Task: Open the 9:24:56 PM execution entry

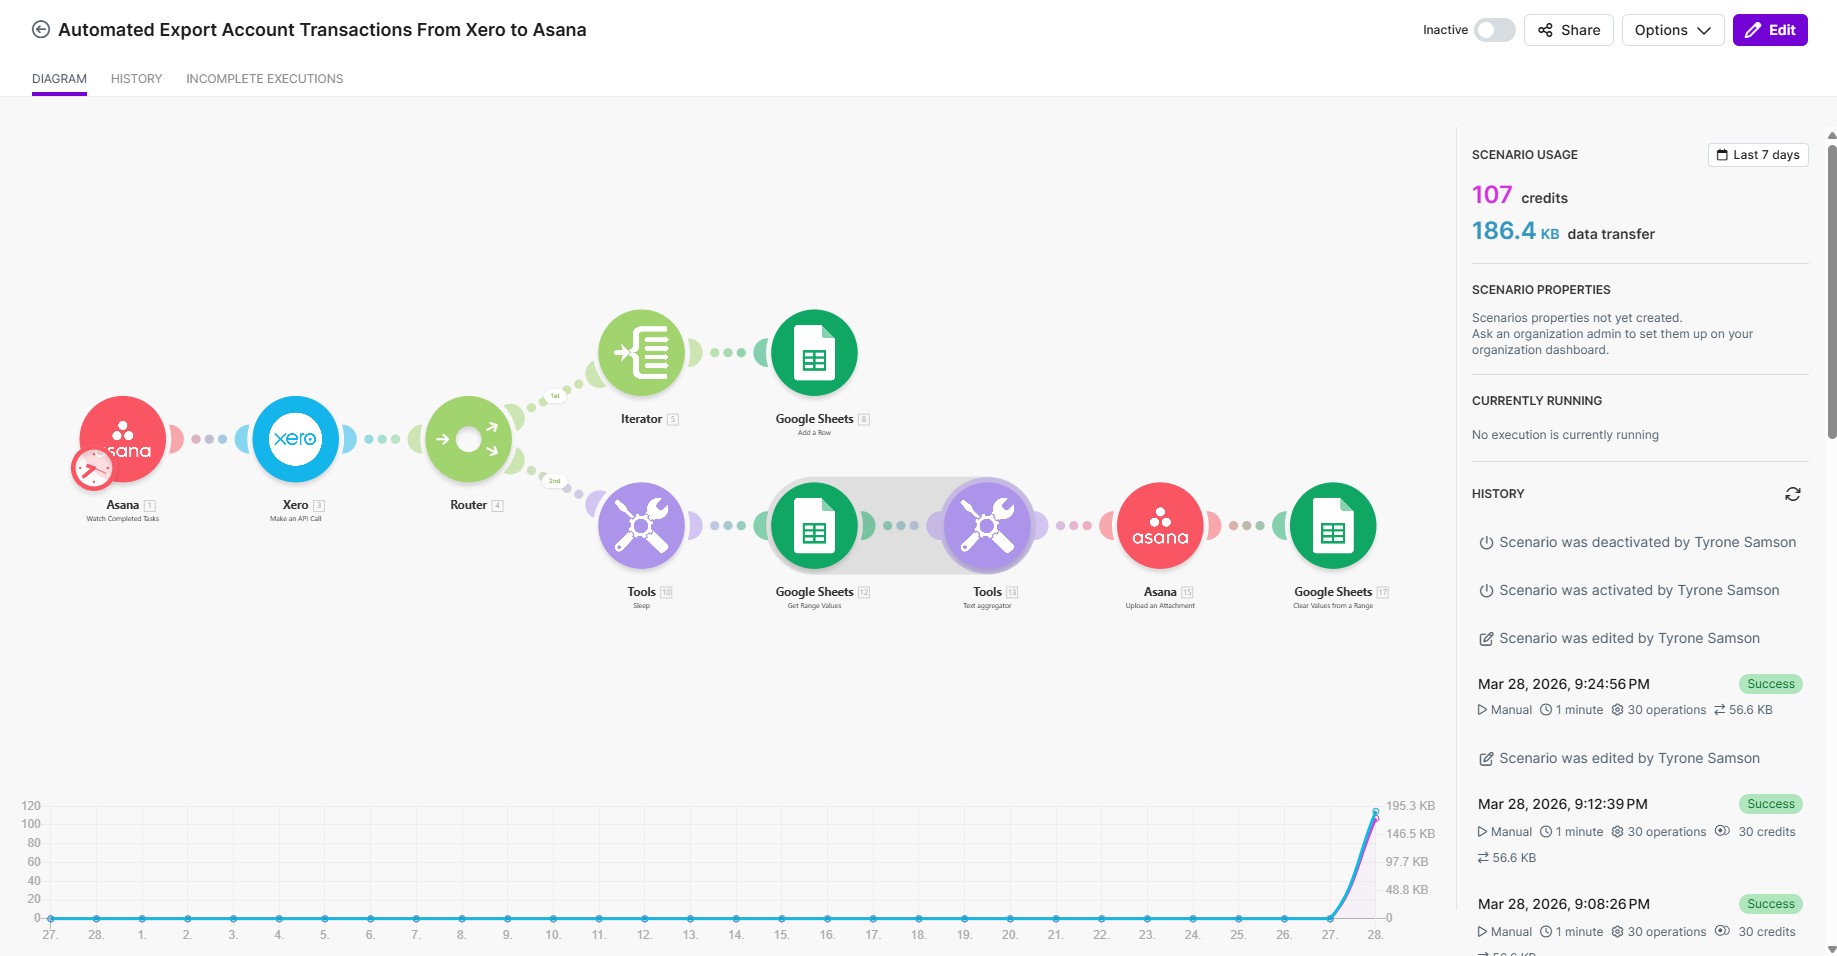Action: 1640,696
